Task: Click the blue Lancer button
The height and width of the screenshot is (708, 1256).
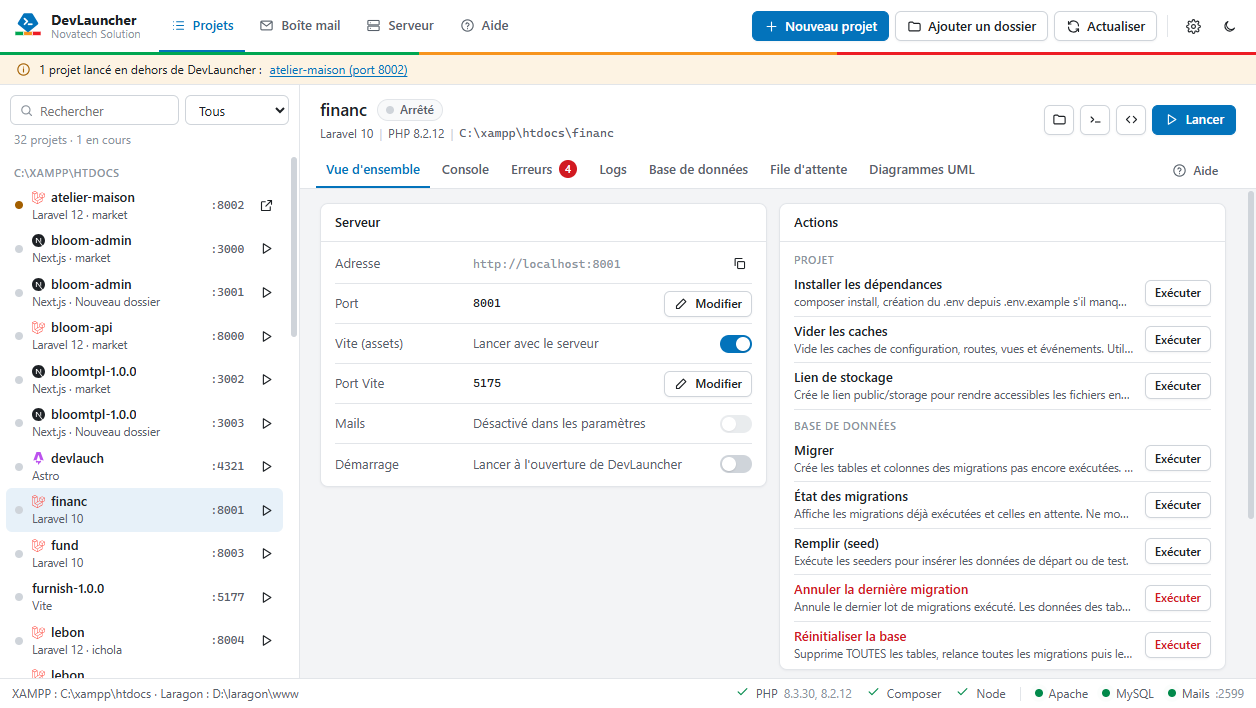Action: (1193, 119)
